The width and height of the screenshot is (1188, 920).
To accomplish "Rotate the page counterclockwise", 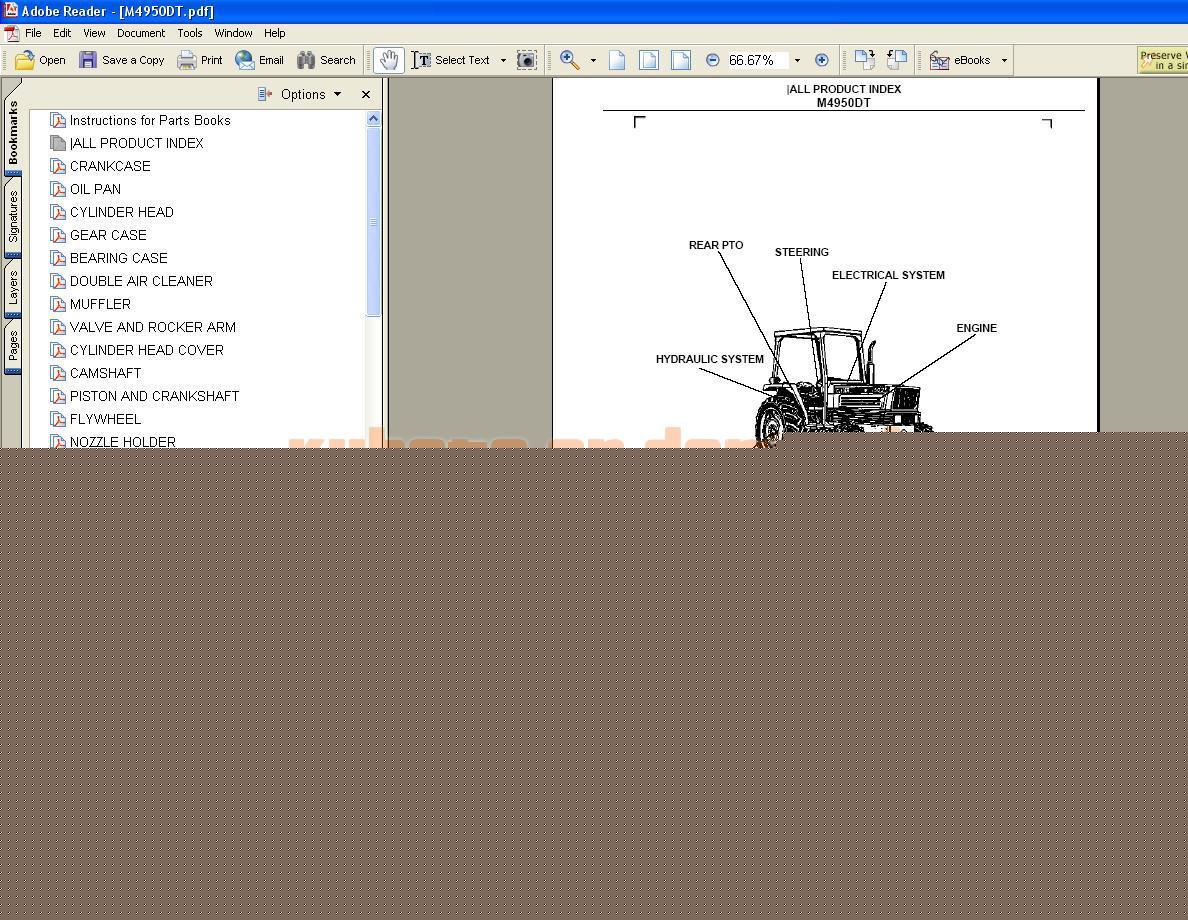I will (897, 60).
